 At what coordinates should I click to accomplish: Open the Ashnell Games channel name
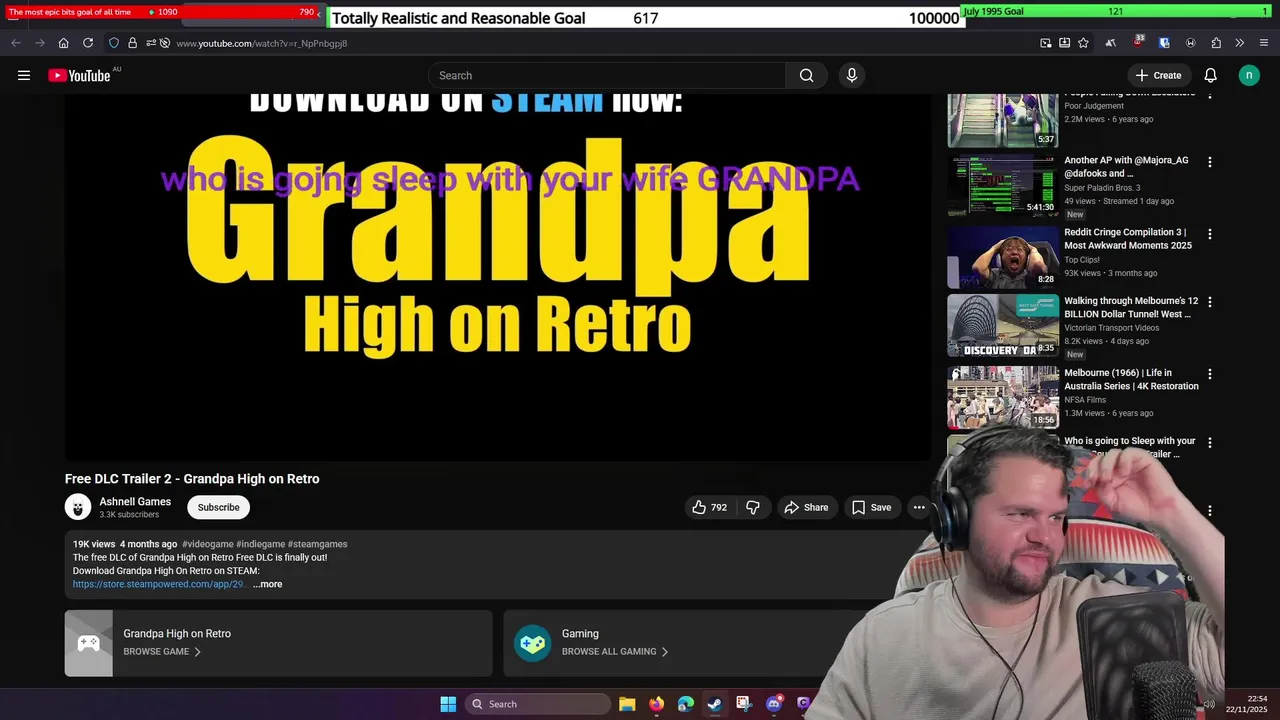tap(135, 502)
